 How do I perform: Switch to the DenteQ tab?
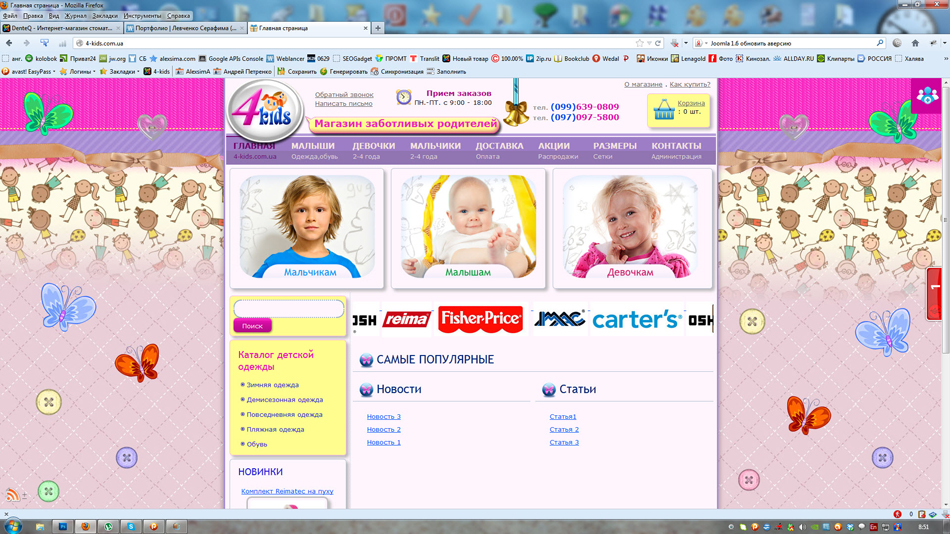coord(62,28)
